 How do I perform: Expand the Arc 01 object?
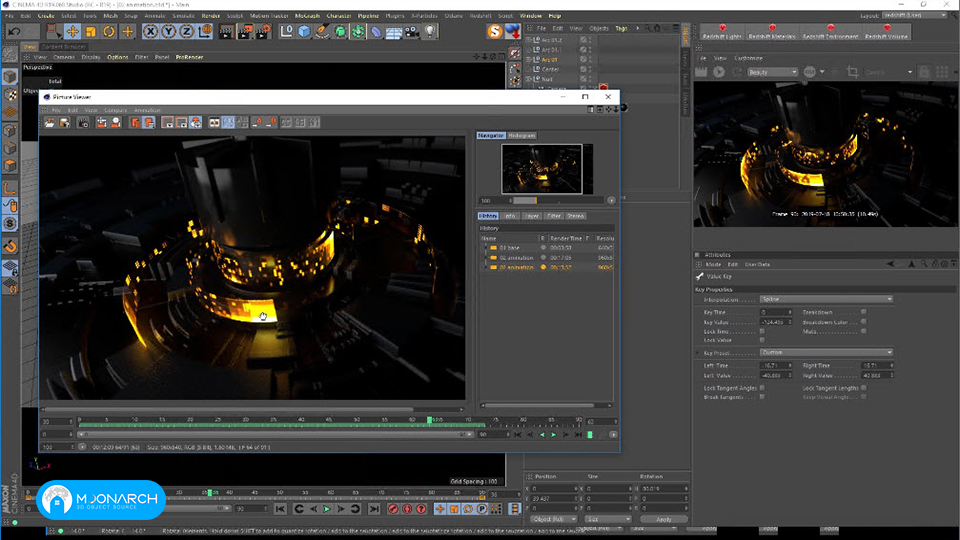pyautogui.click(x=529, y=59)
